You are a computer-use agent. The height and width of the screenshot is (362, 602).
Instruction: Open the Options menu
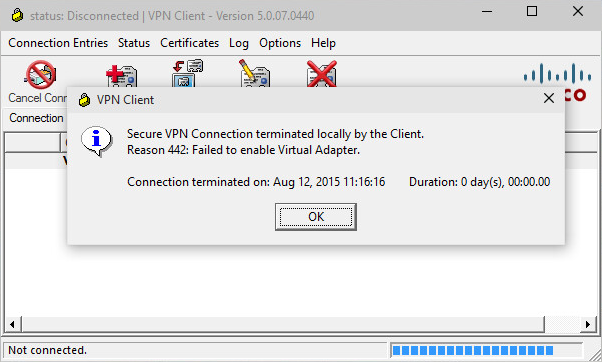[x=280, y=43]
